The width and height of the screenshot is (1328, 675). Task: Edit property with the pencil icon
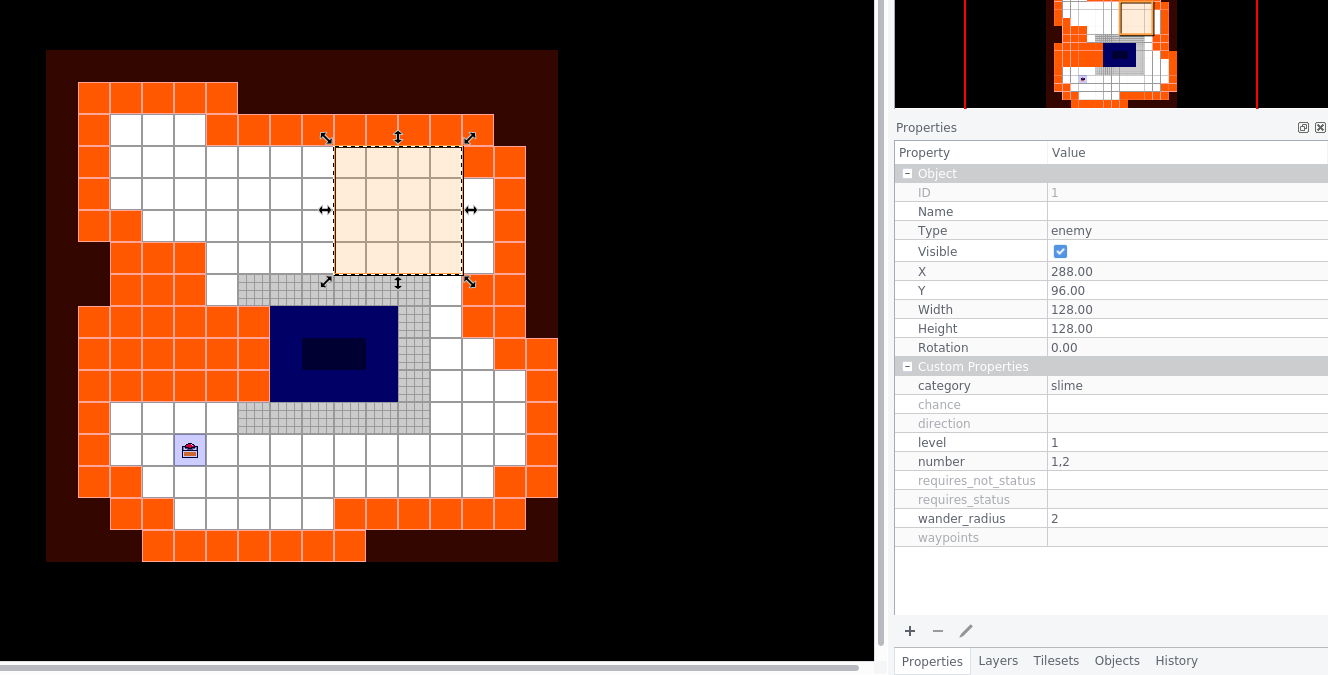[966, 631]
